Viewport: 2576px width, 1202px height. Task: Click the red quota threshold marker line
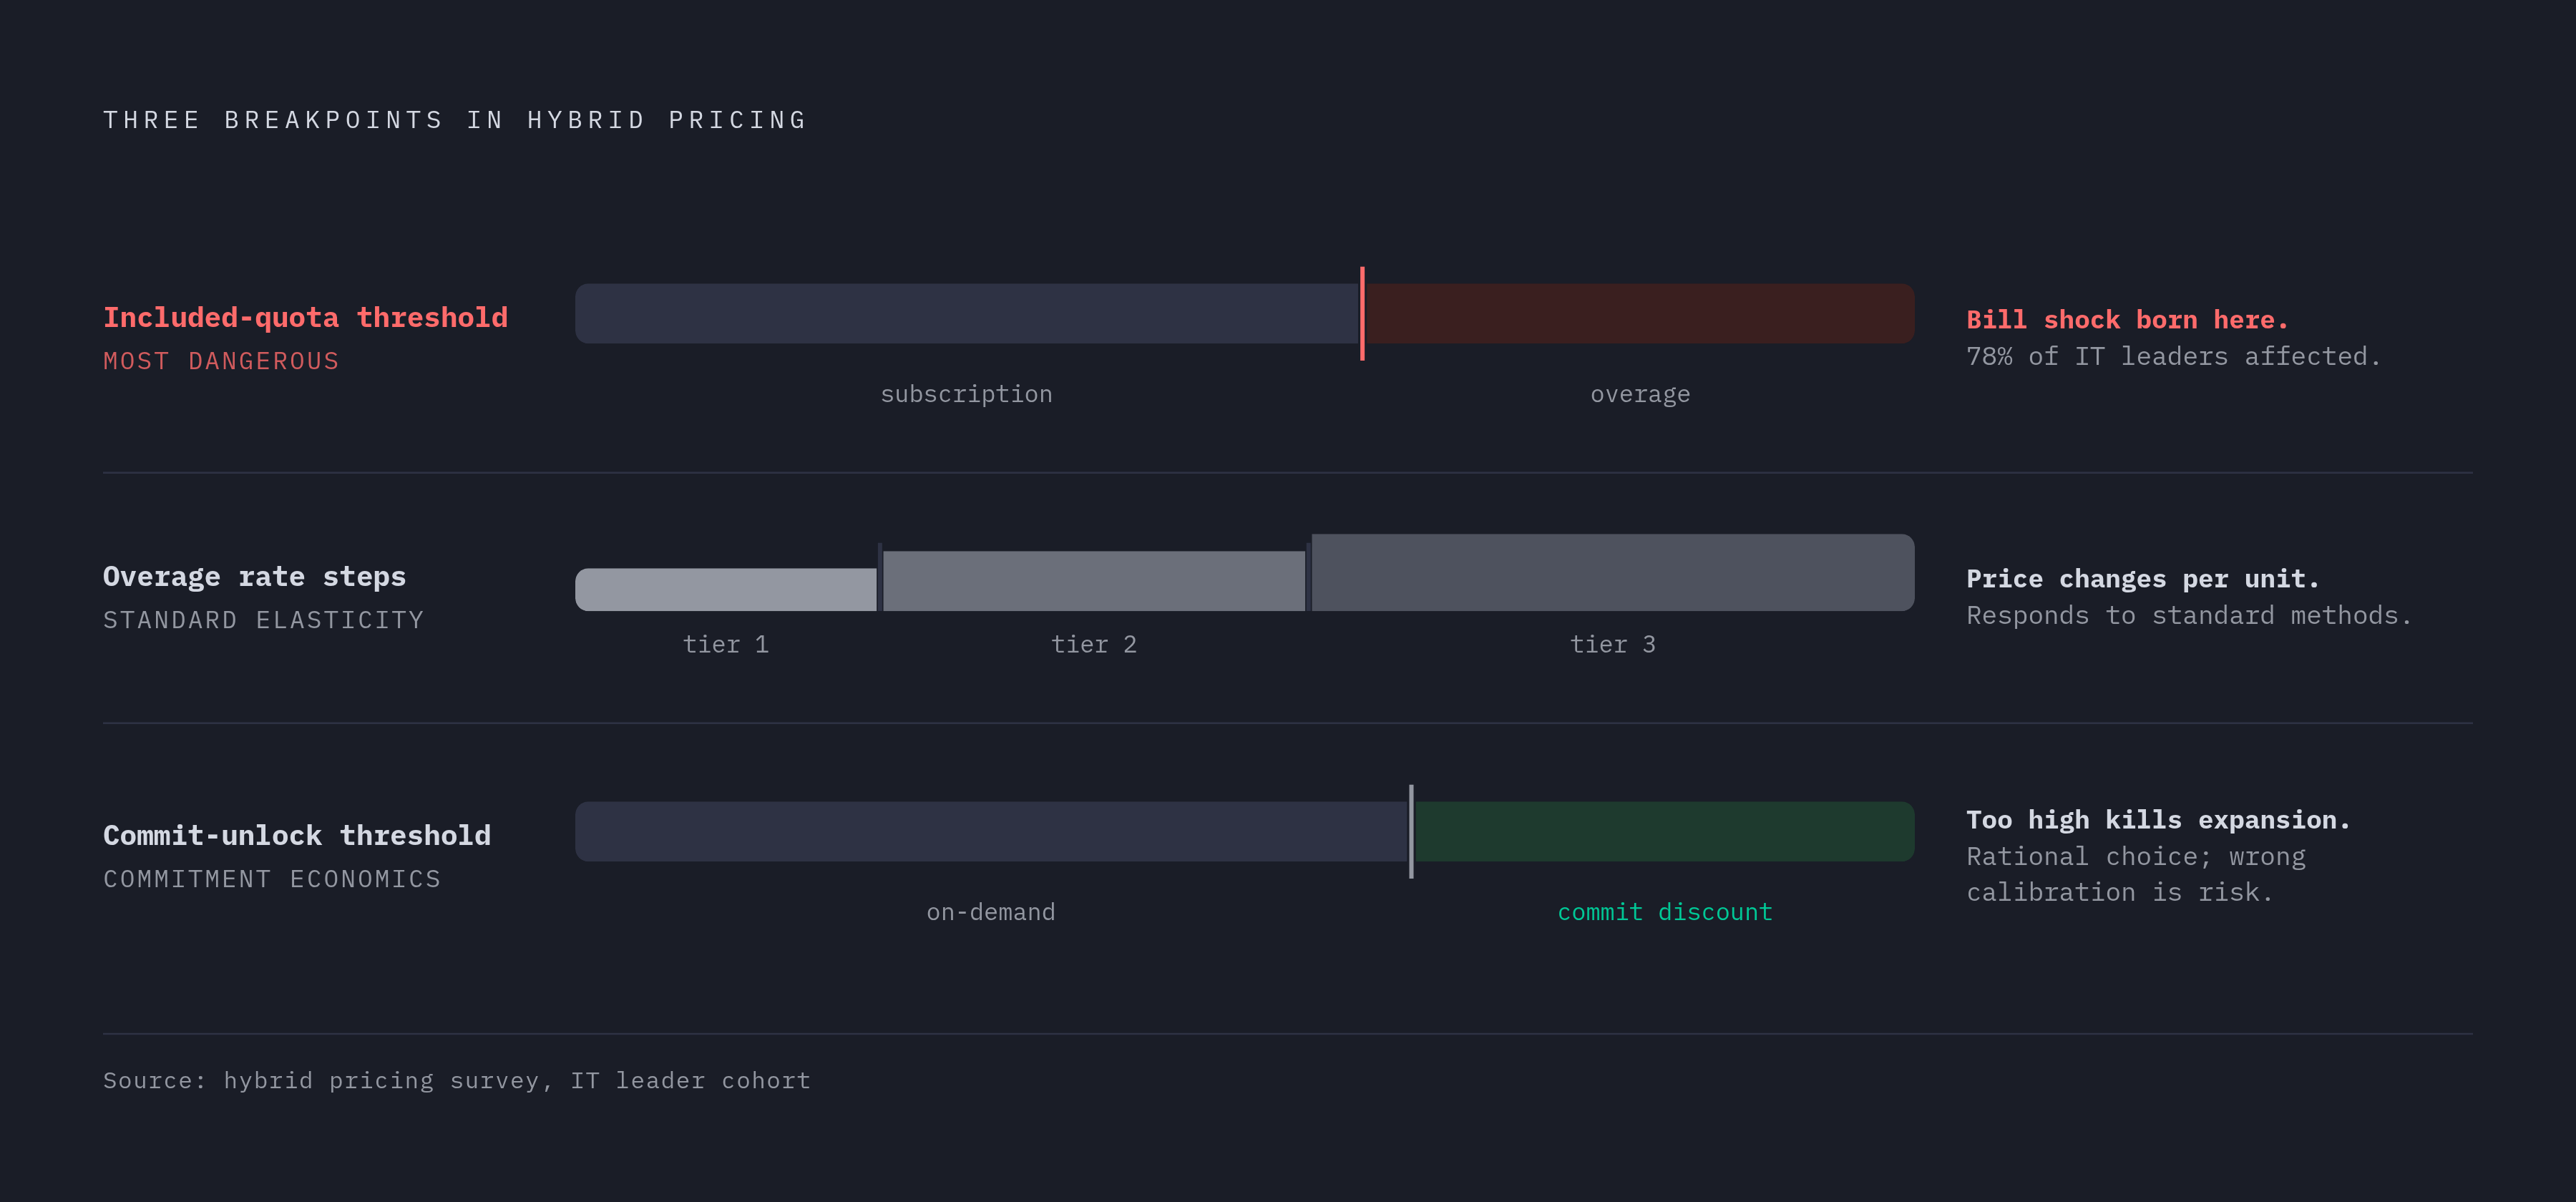pyautogui.click(x=1362, y=313)
